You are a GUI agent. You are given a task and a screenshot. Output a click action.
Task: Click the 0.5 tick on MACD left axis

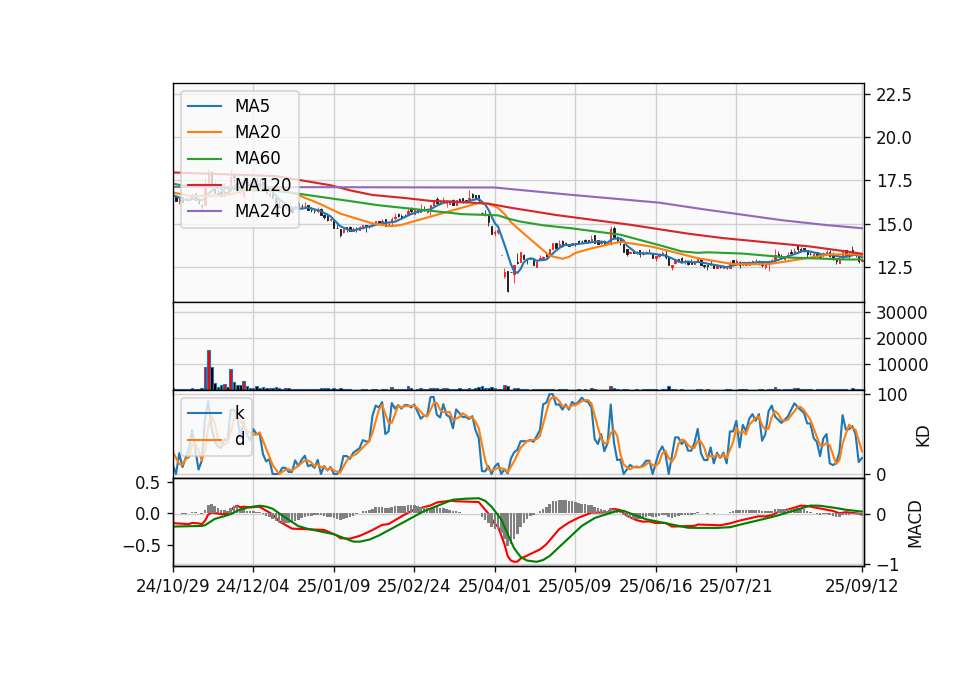coord(147,483)
